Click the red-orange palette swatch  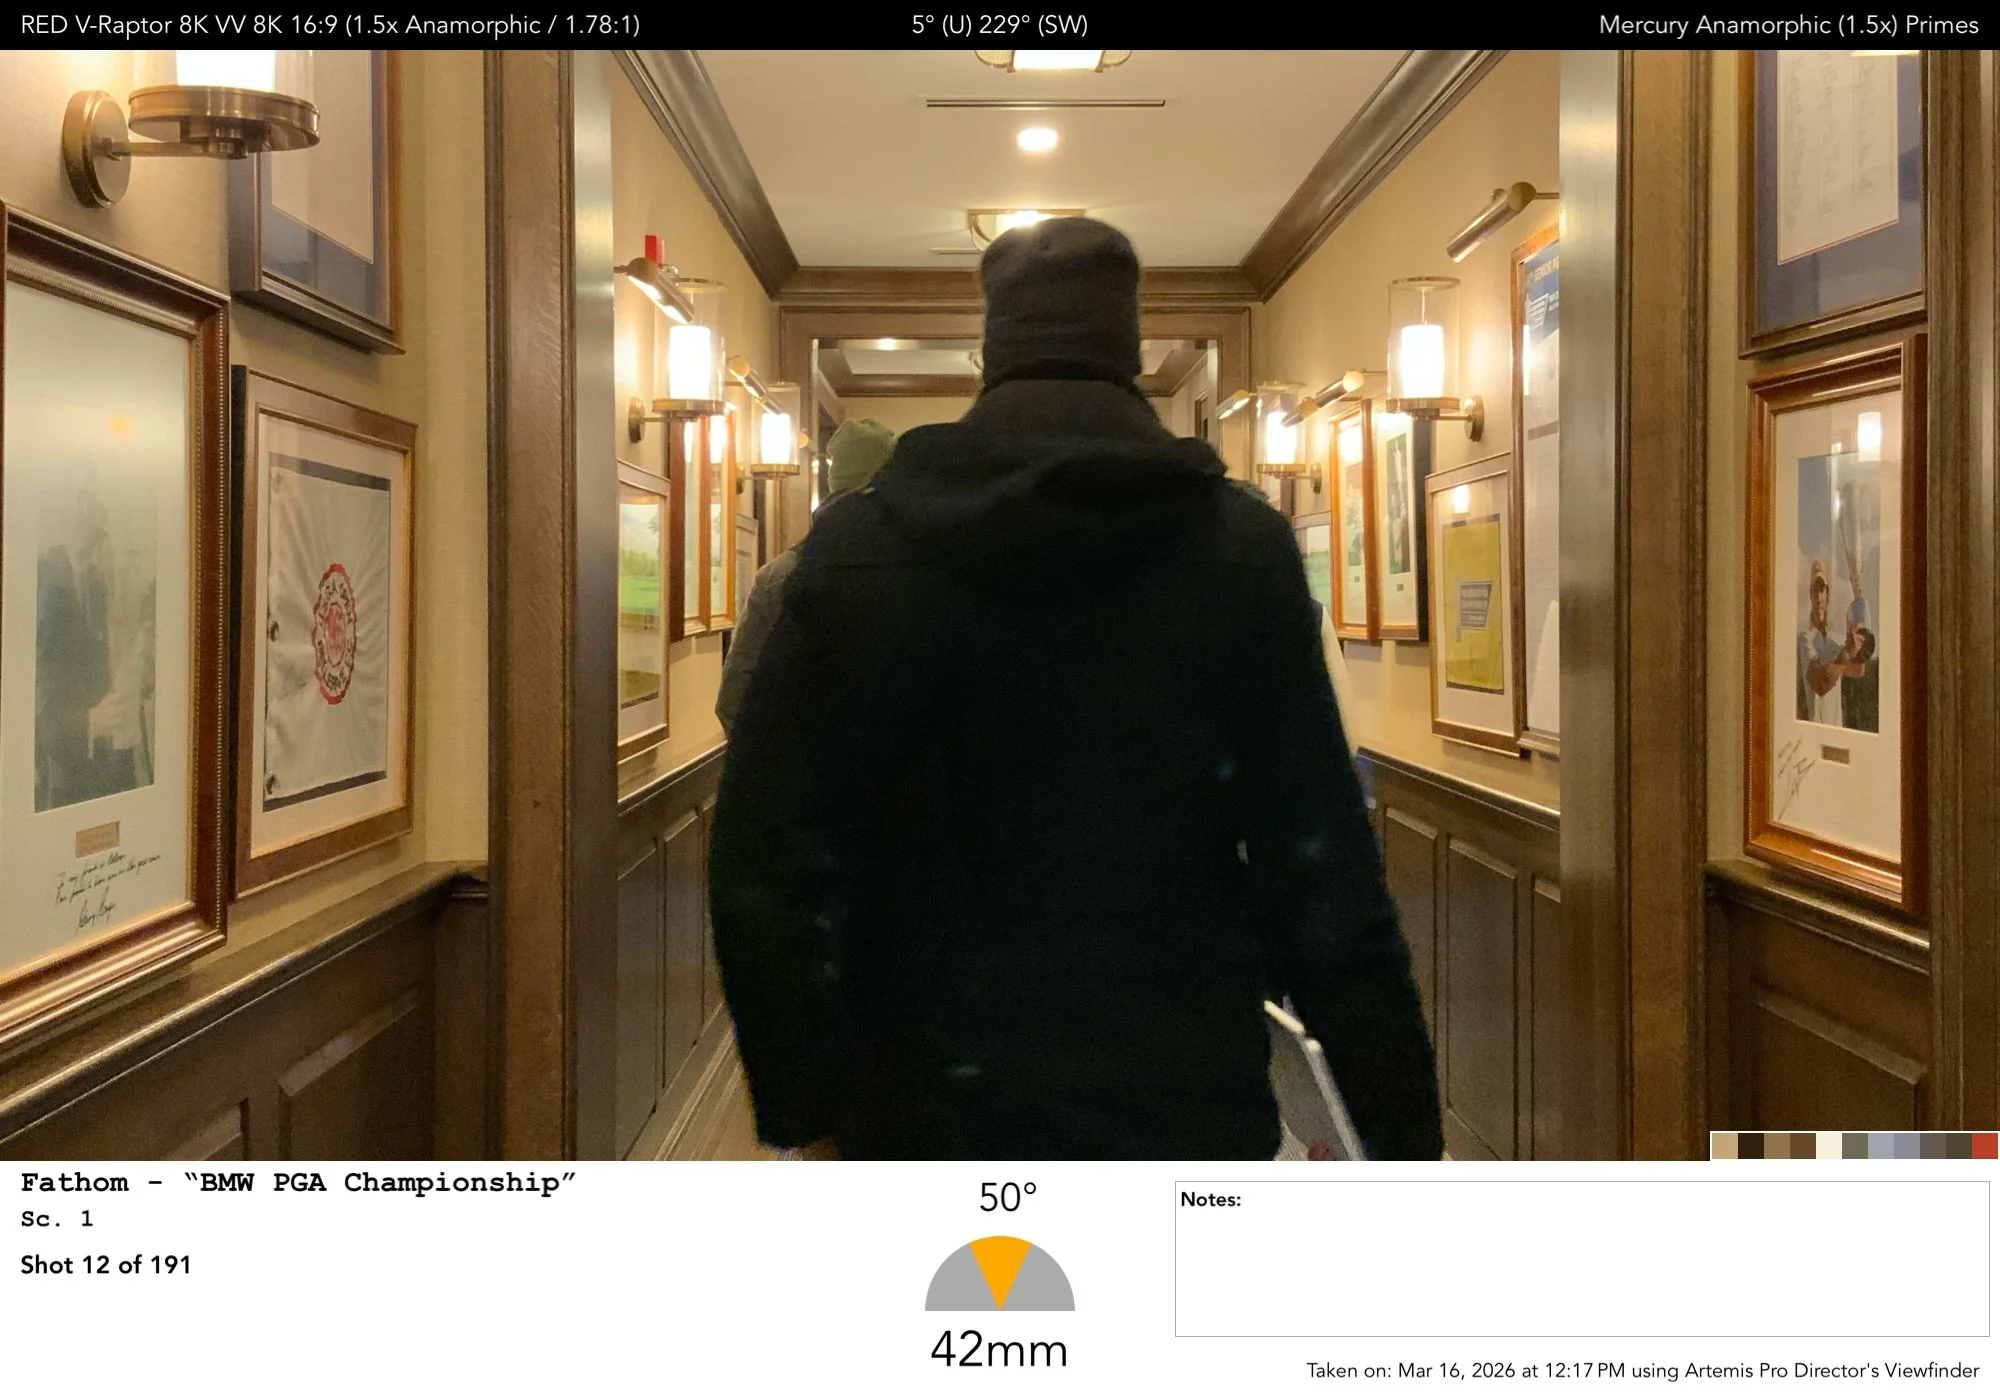coord(1984,1146)
